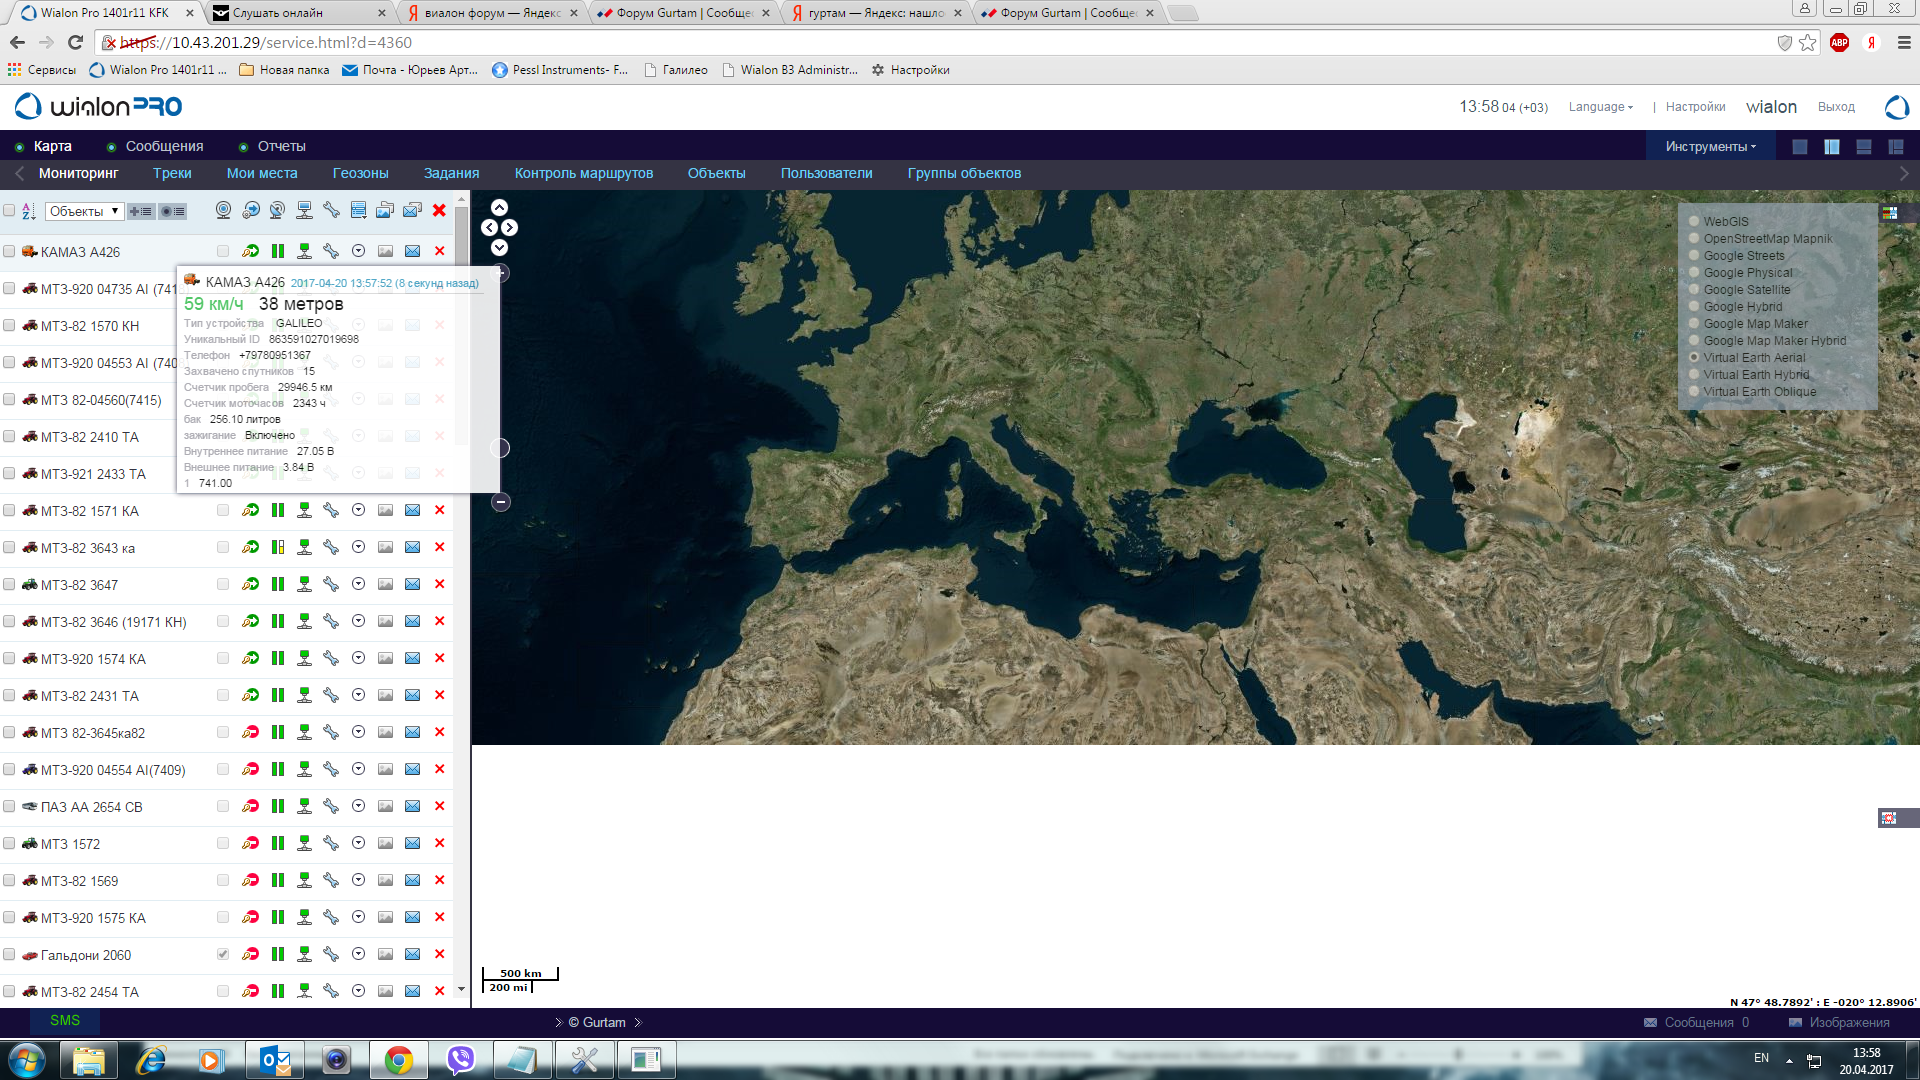Open the Объекты dropdown list
This screenshot has height=1080, width=1920.
point(84,211)
